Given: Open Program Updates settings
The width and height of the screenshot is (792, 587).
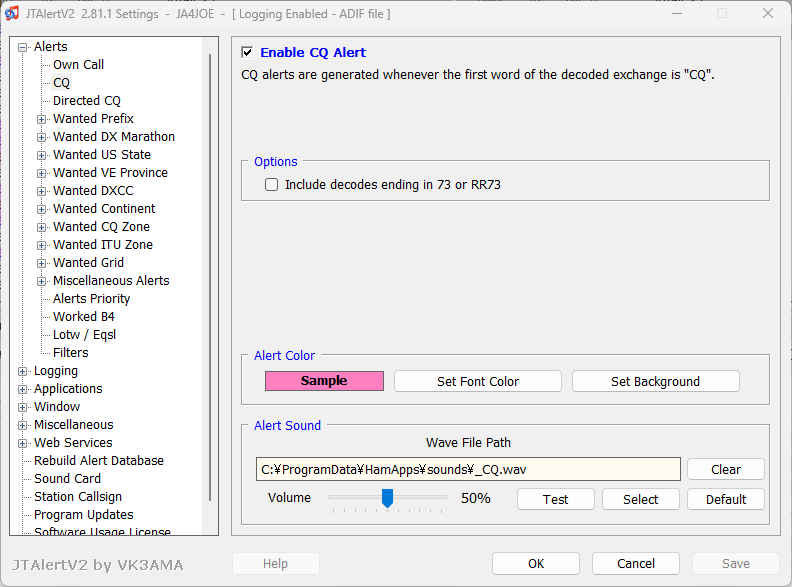Looking at the screenshot, I should (84, 515).
